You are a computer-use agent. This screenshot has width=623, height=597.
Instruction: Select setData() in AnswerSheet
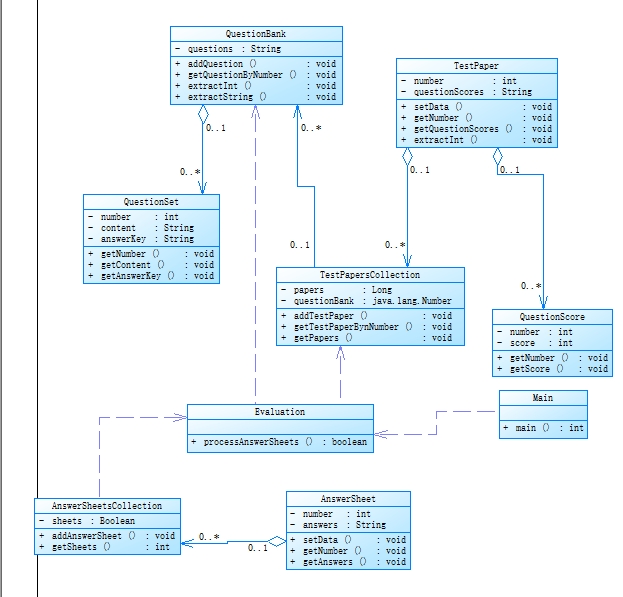(x=348, y=540)
